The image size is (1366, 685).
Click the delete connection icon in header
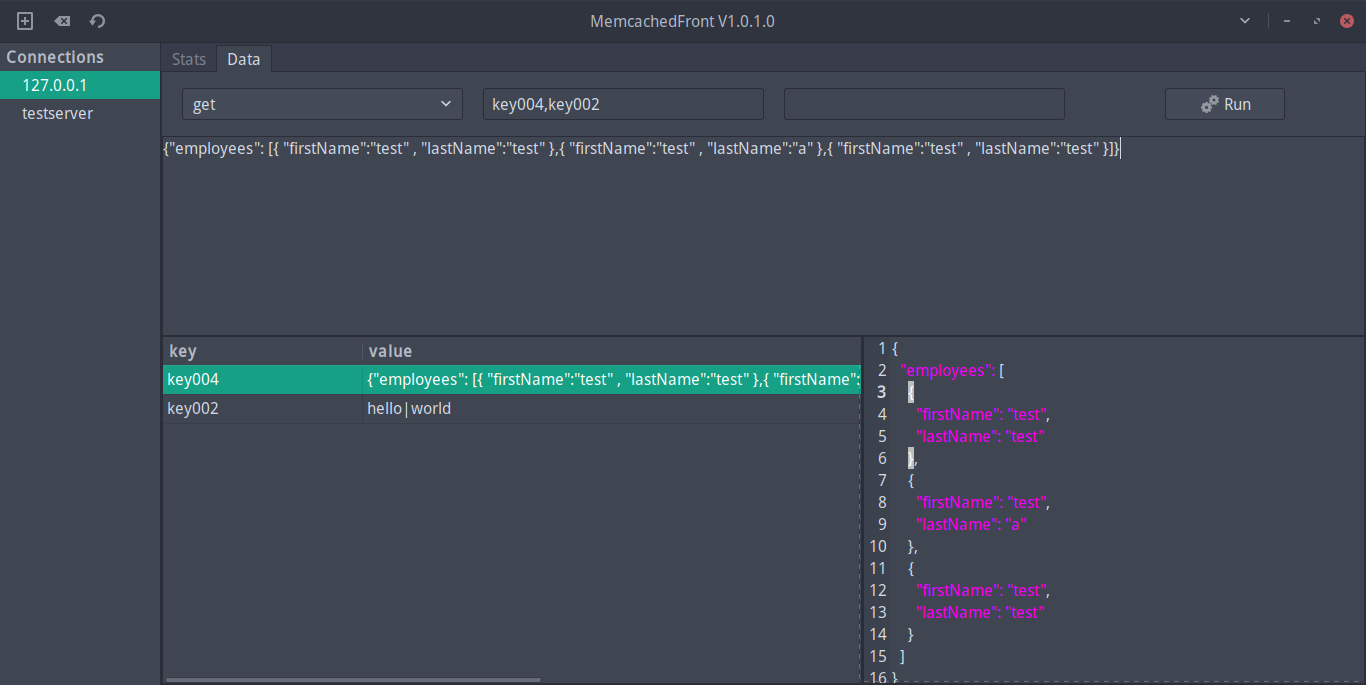[62, 21]
